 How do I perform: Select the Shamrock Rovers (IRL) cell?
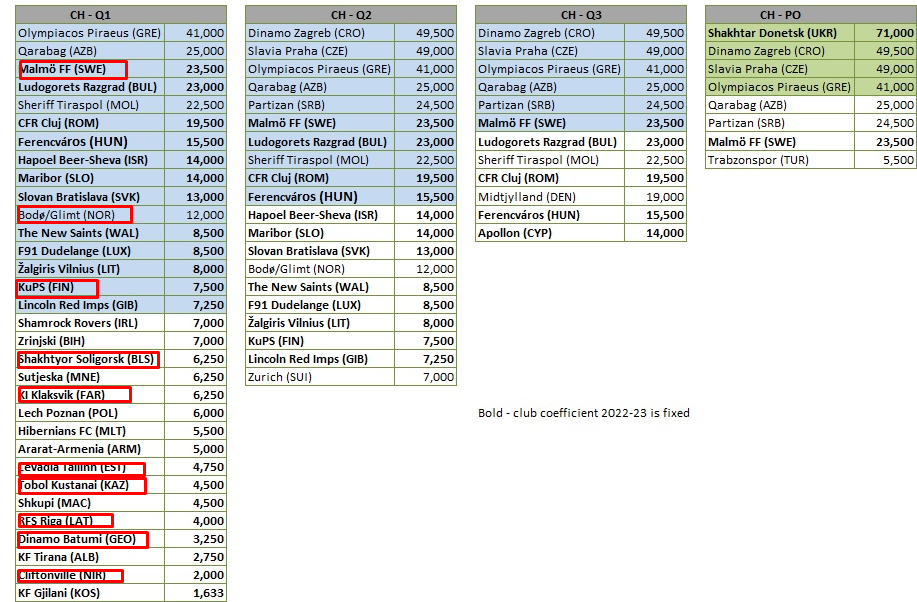coord(90,323)
